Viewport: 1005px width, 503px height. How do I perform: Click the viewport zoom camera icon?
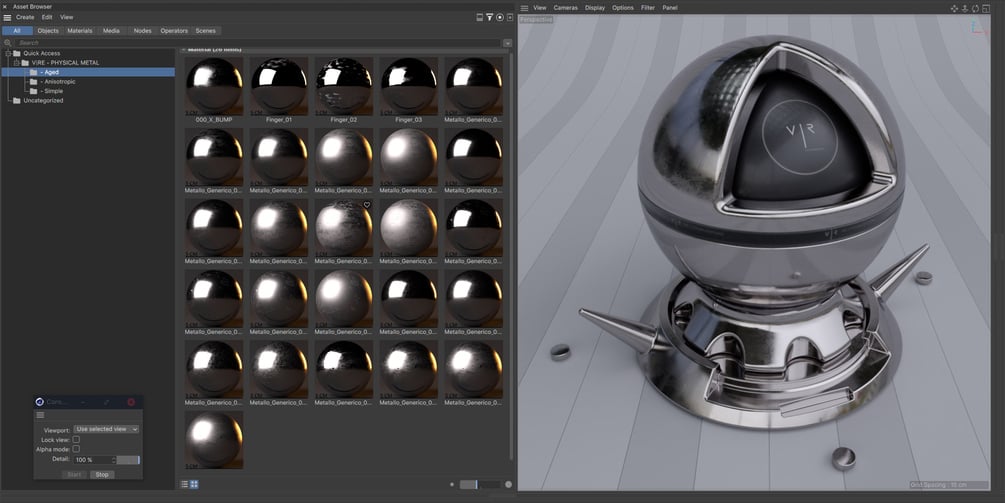pos(965,8)
